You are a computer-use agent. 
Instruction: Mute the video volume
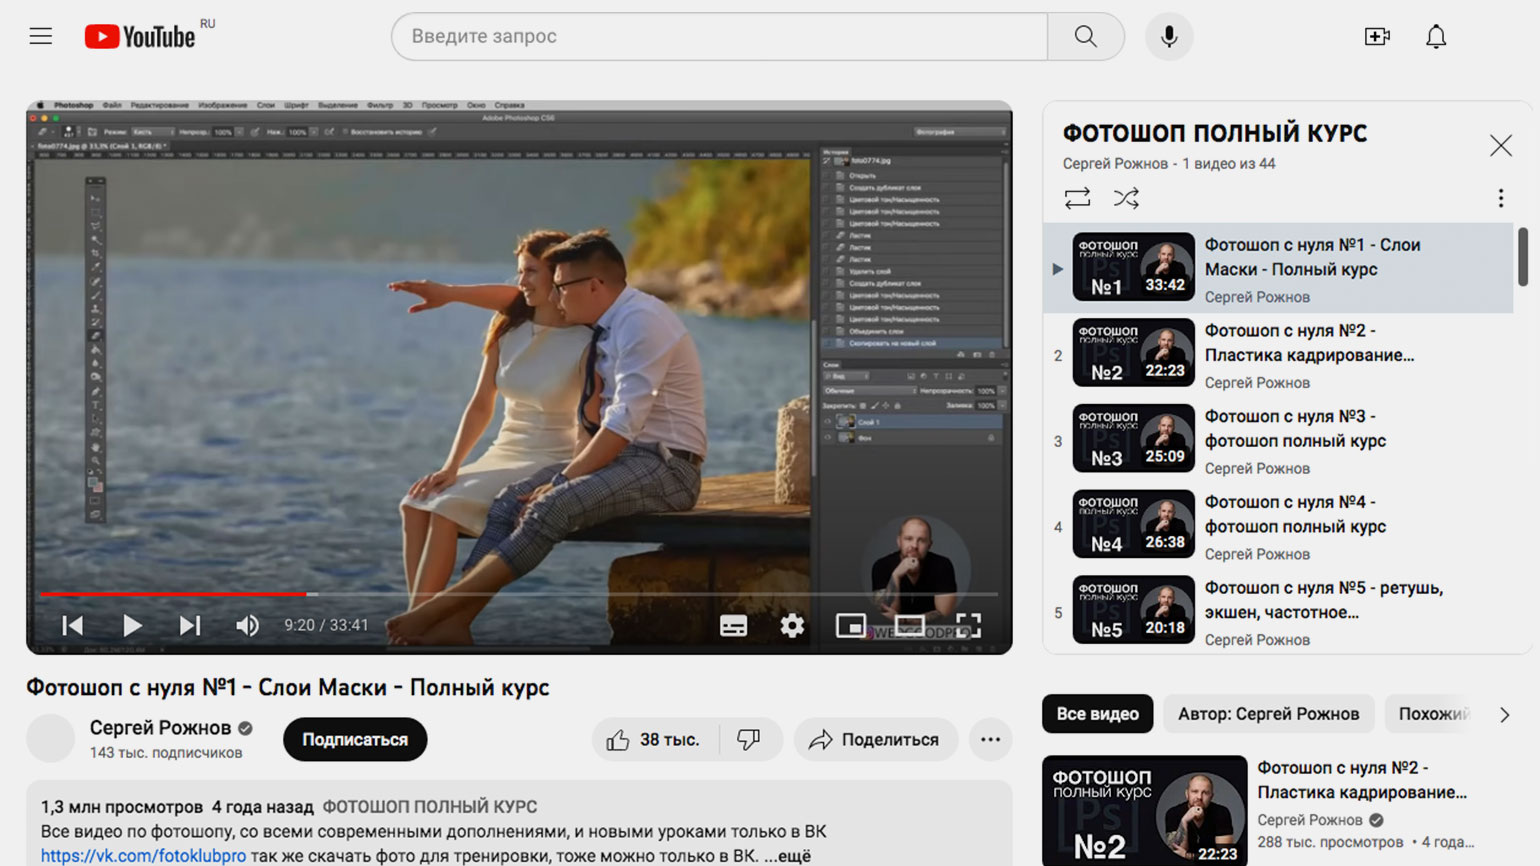pyautogui.click(x=247, y=625)
